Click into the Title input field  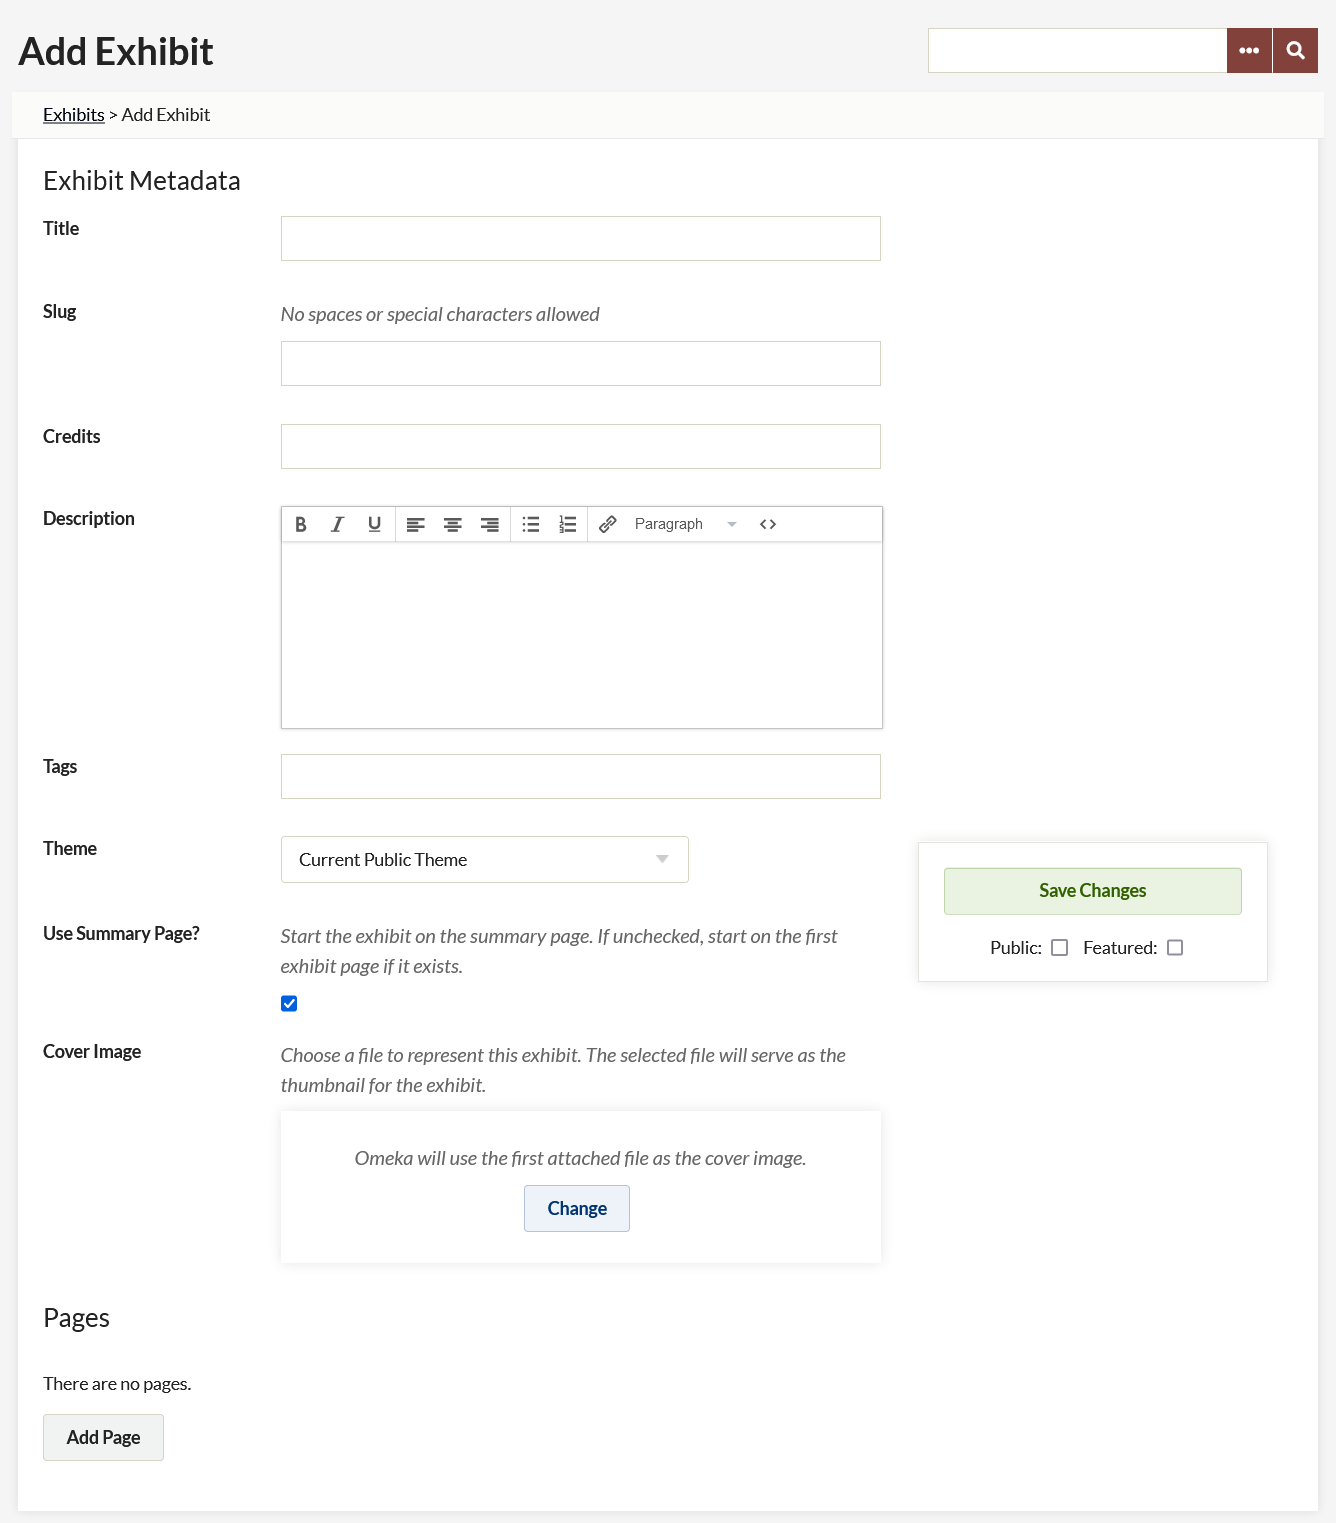(x=580, y=239)
